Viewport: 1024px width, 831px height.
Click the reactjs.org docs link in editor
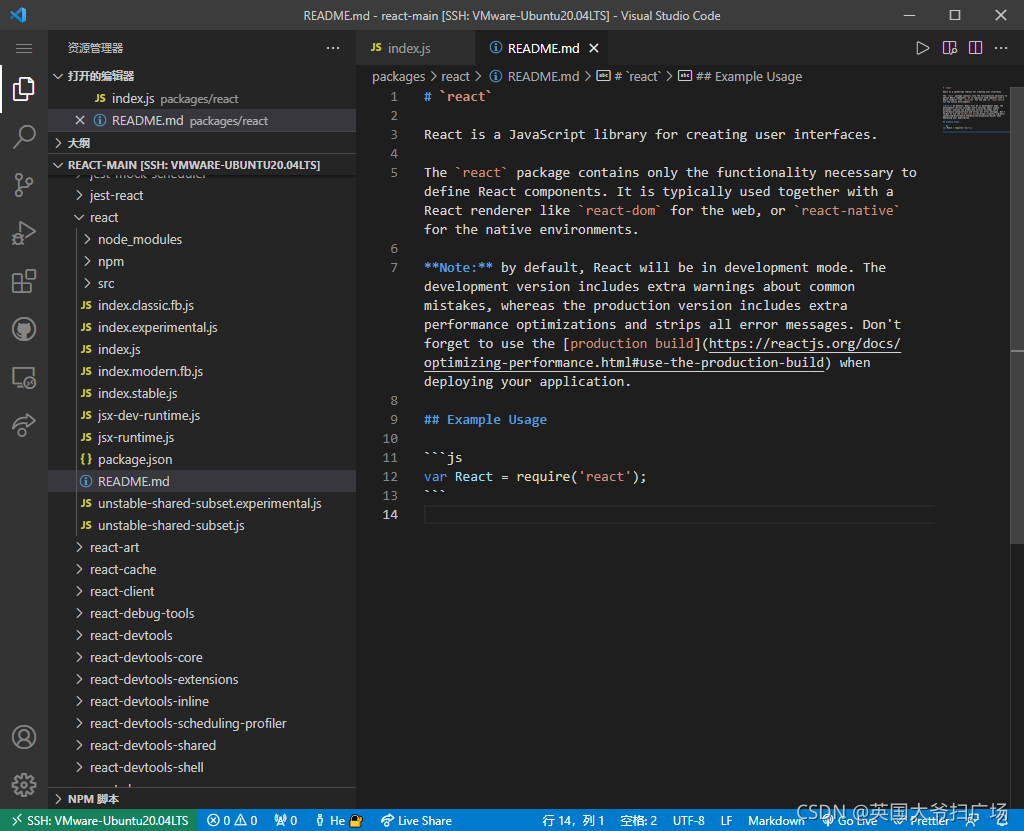[x=805, y=344]
